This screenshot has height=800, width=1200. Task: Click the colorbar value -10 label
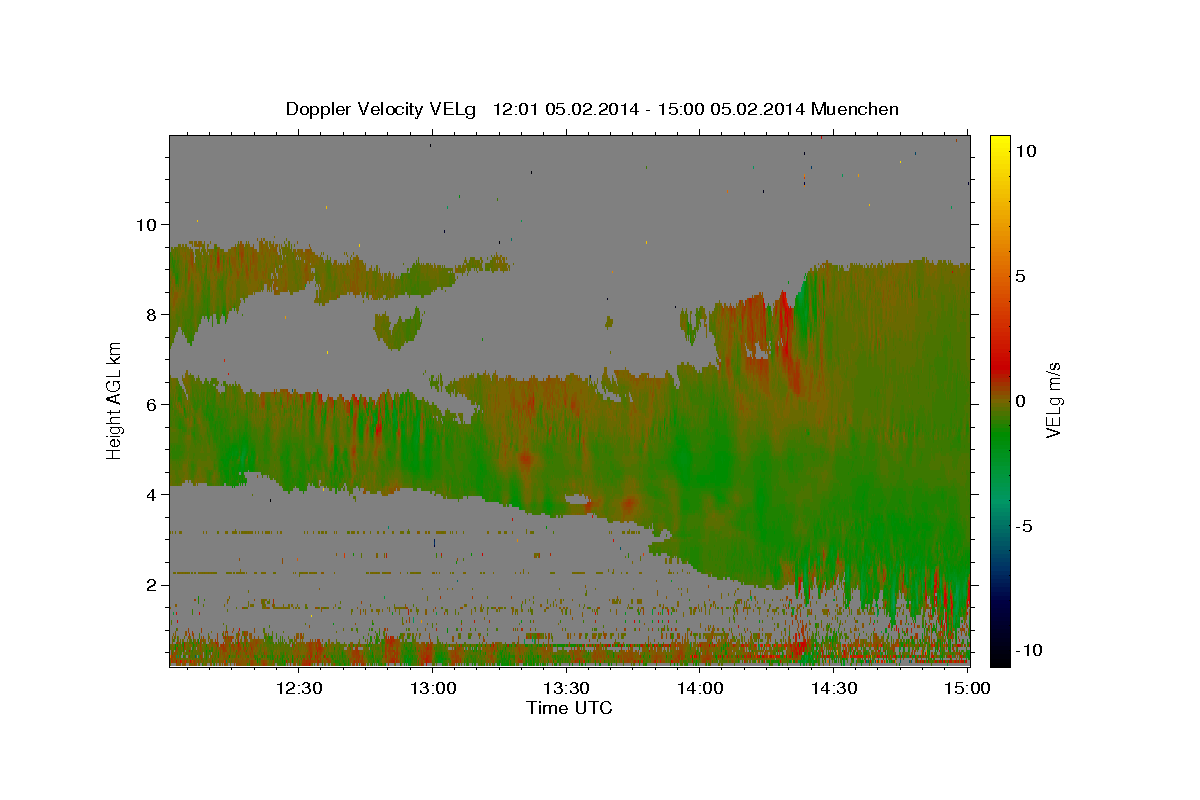[1027, 650]
